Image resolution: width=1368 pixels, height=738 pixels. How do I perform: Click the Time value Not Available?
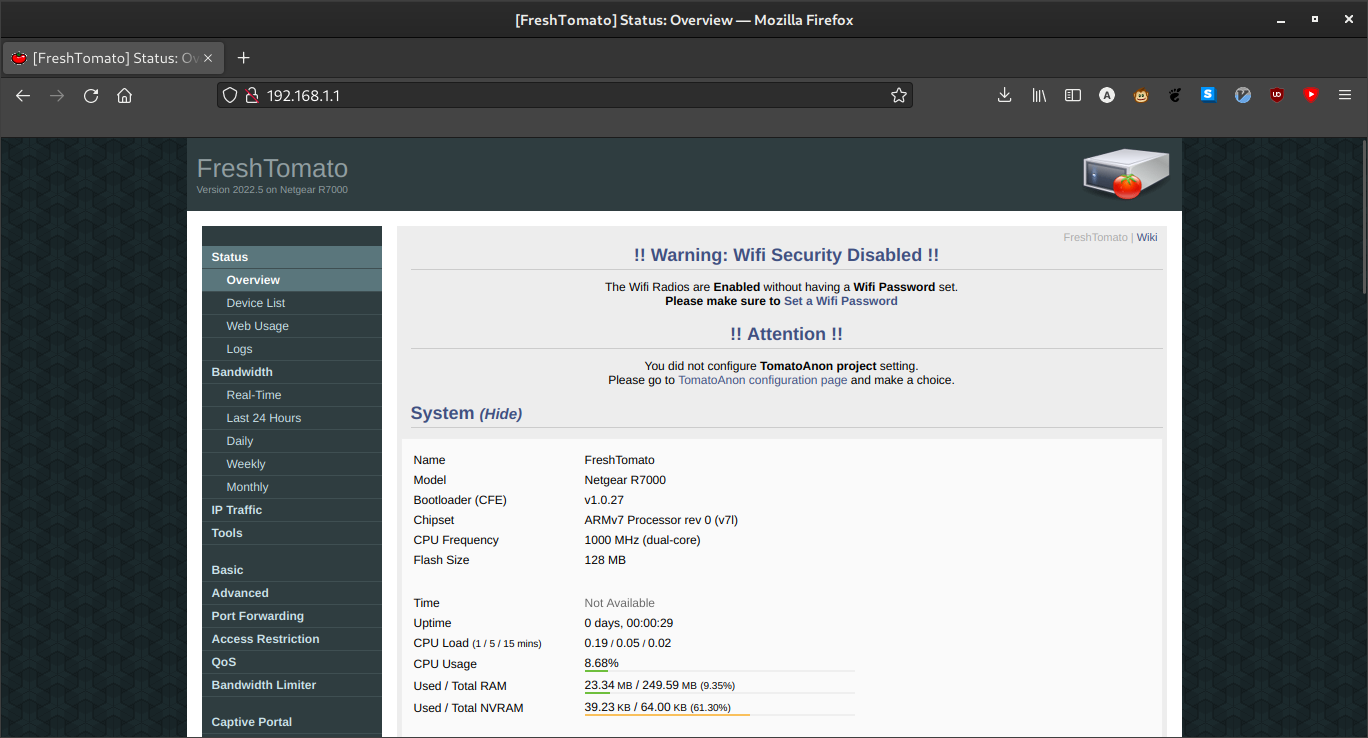(620, 603)
